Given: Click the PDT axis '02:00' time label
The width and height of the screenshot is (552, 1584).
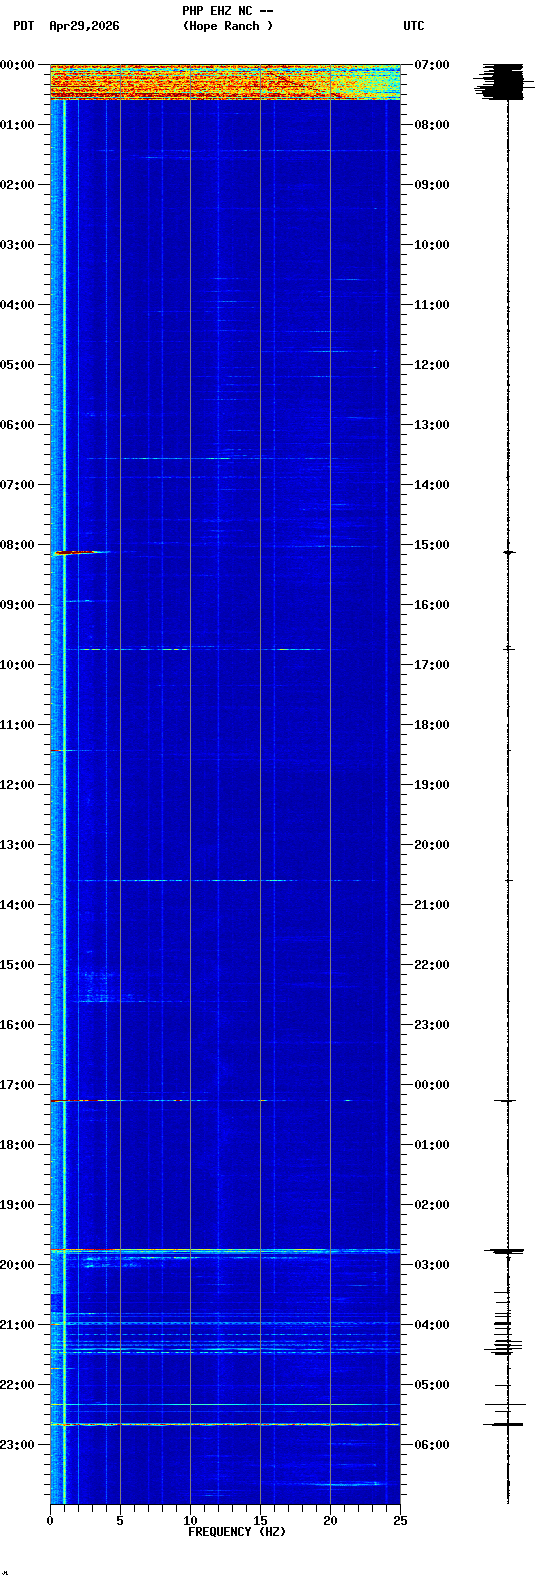Looking at the screenshot, I should click(17, 185).
